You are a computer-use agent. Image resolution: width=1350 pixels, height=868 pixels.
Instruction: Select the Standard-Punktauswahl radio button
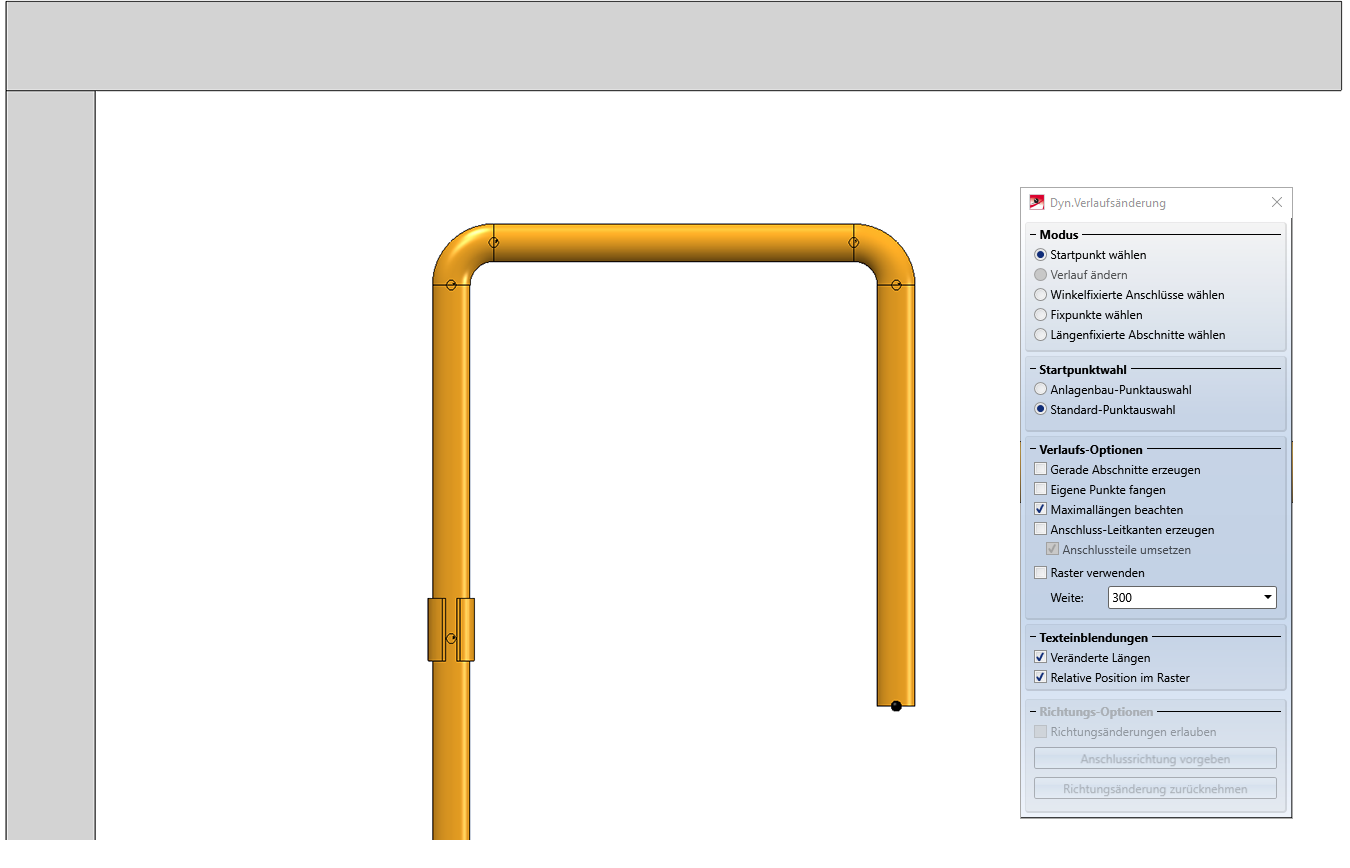point(1041,410)
